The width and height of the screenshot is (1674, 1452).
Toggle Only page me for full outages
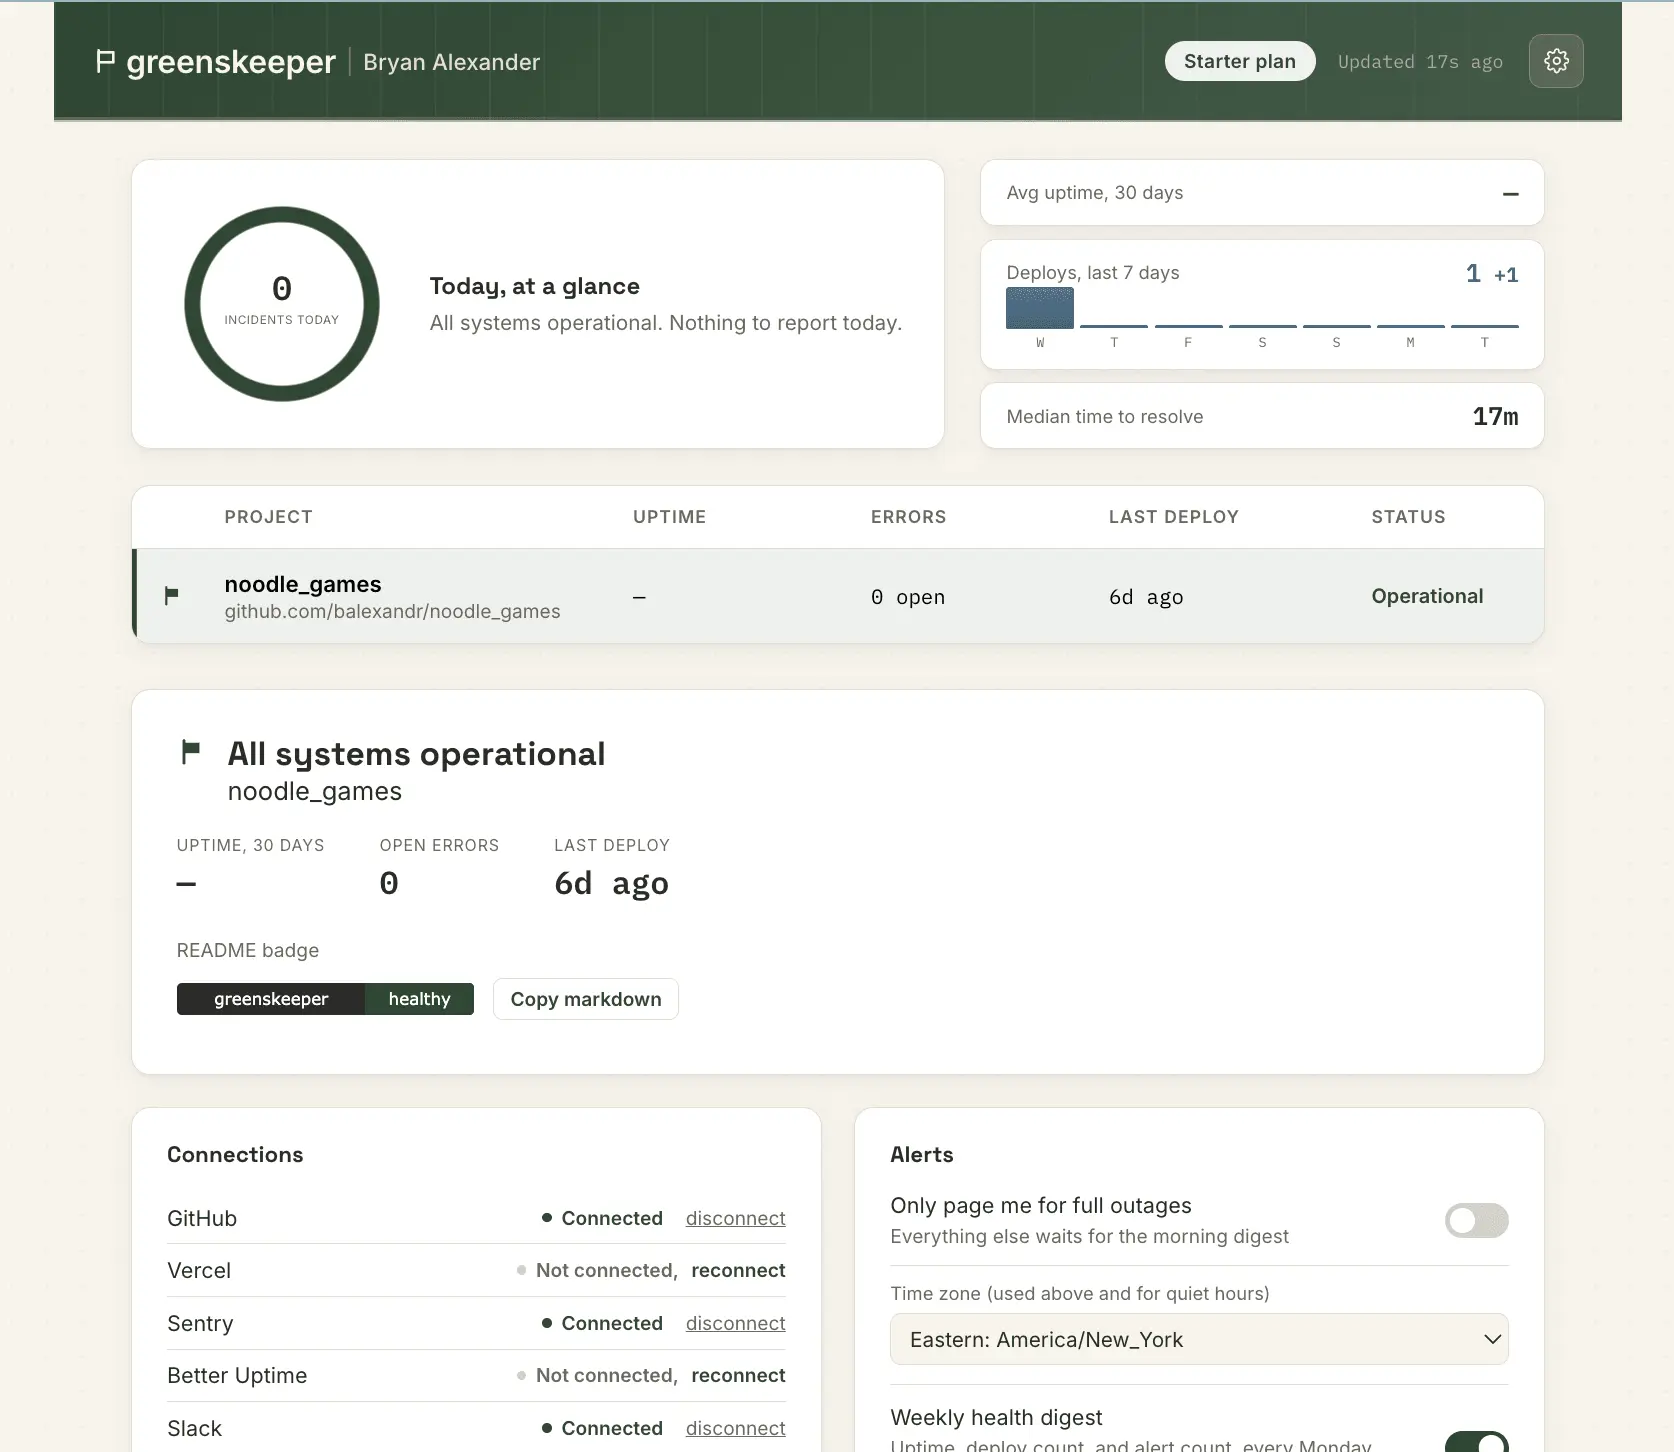pos(1476,1220)
